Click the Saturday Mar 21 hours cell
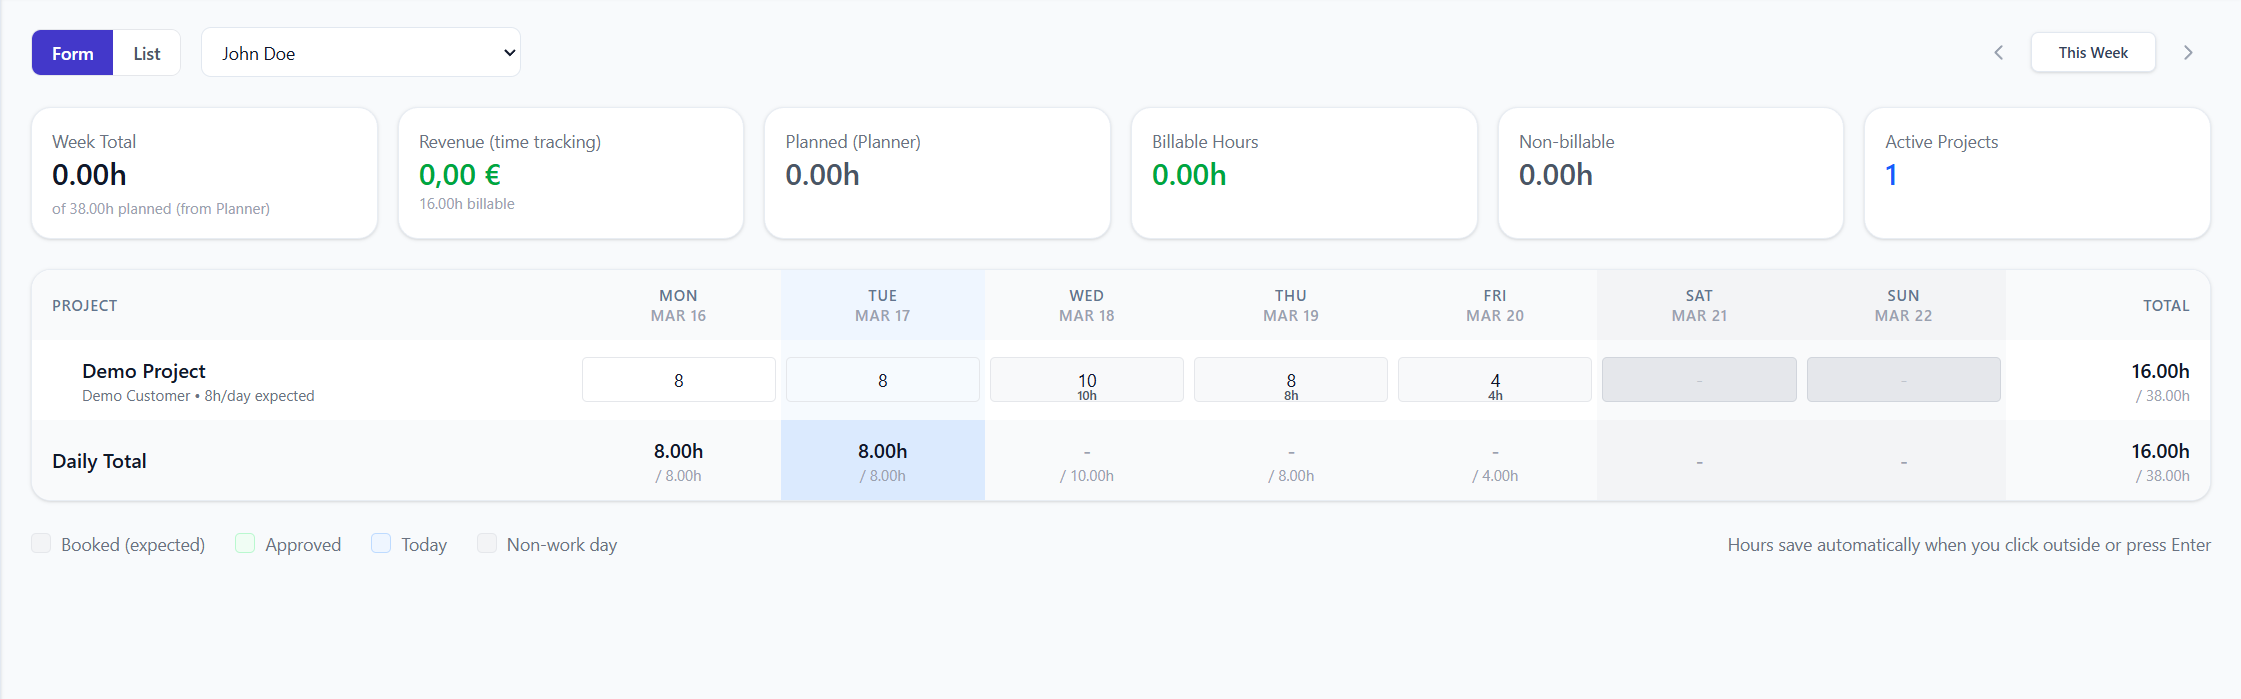2241x699 pixels. [x=1699, y=380]
